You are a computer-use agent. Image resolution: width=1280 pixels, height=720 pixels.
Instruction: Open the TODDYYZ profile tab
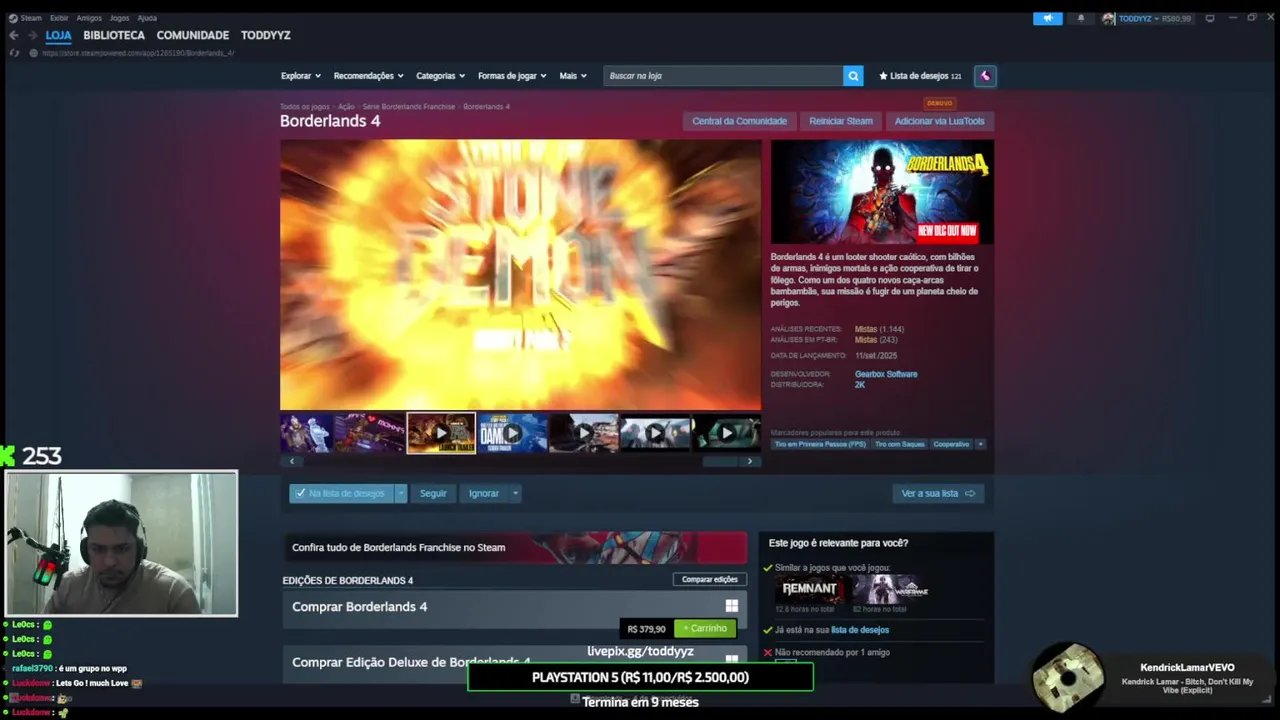click(265, 35)
